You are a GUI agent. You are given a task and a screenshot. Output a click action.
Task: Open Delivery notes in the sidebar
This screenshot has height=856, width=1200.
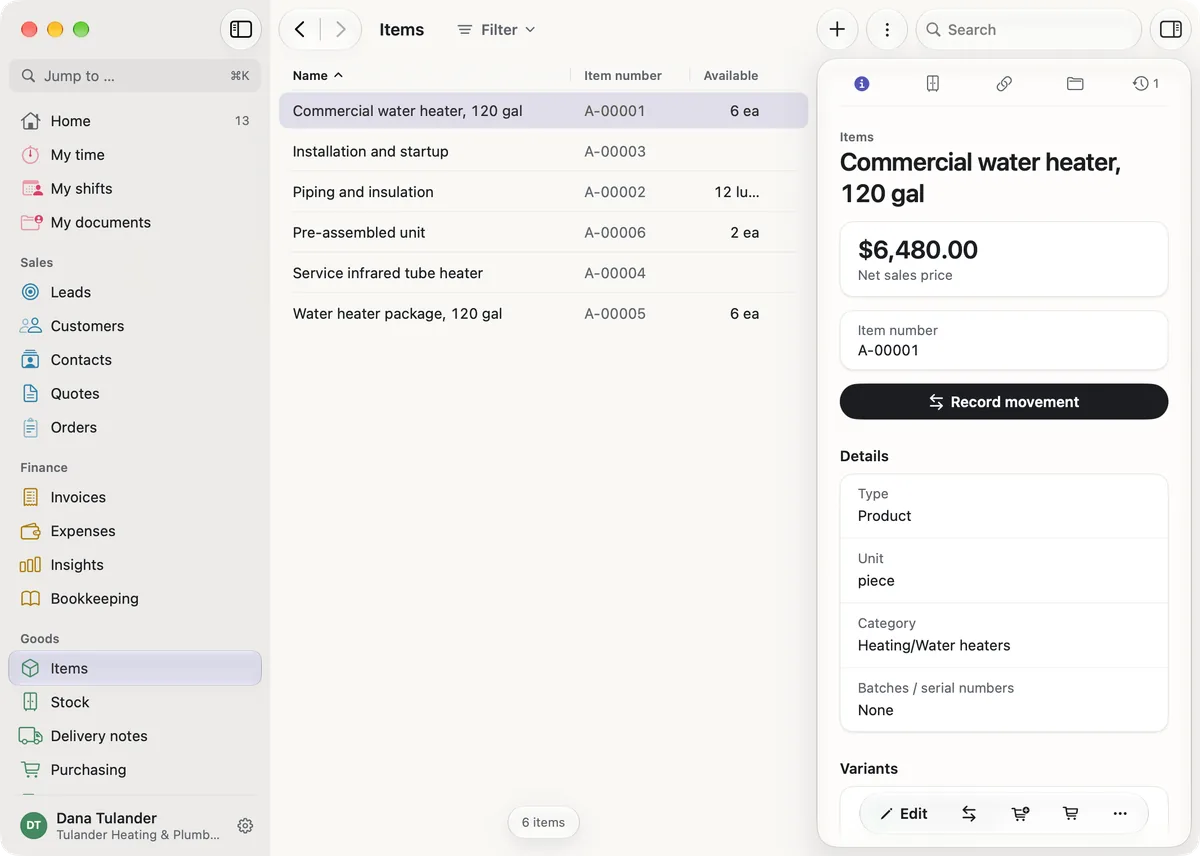(x=135, y=736)
